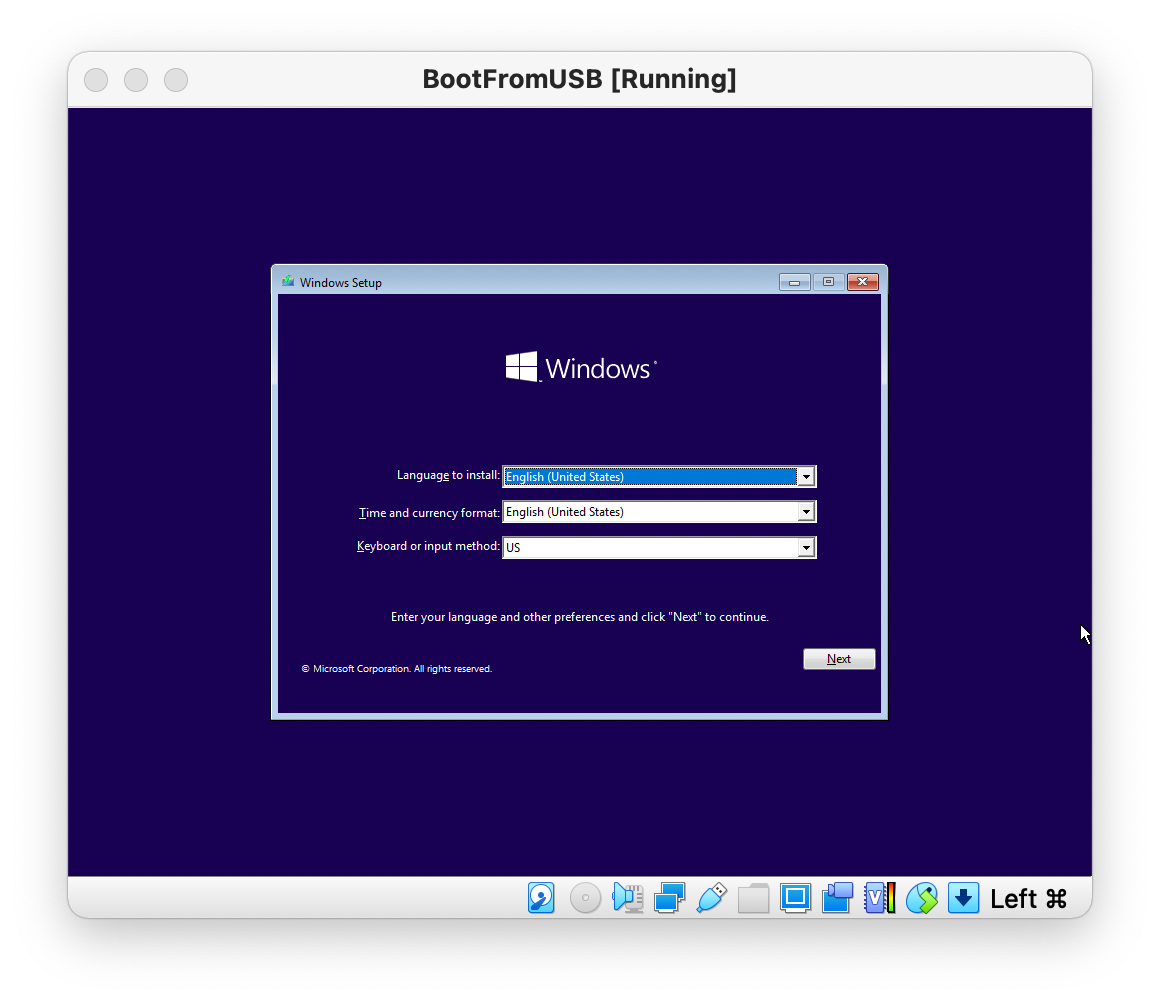Minimize the BootFromUSB VM window
The image size is (1160, 1002).
pyautogui.click(x=136, y=80)
